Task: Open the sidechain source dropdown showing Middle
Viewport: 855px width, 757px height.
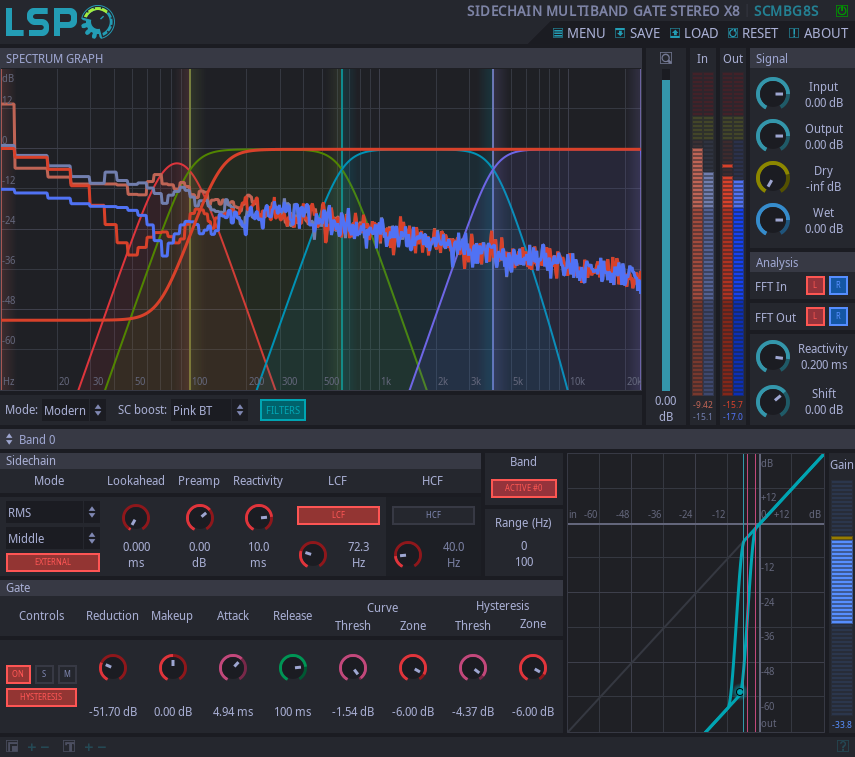Action: point(52,539)
